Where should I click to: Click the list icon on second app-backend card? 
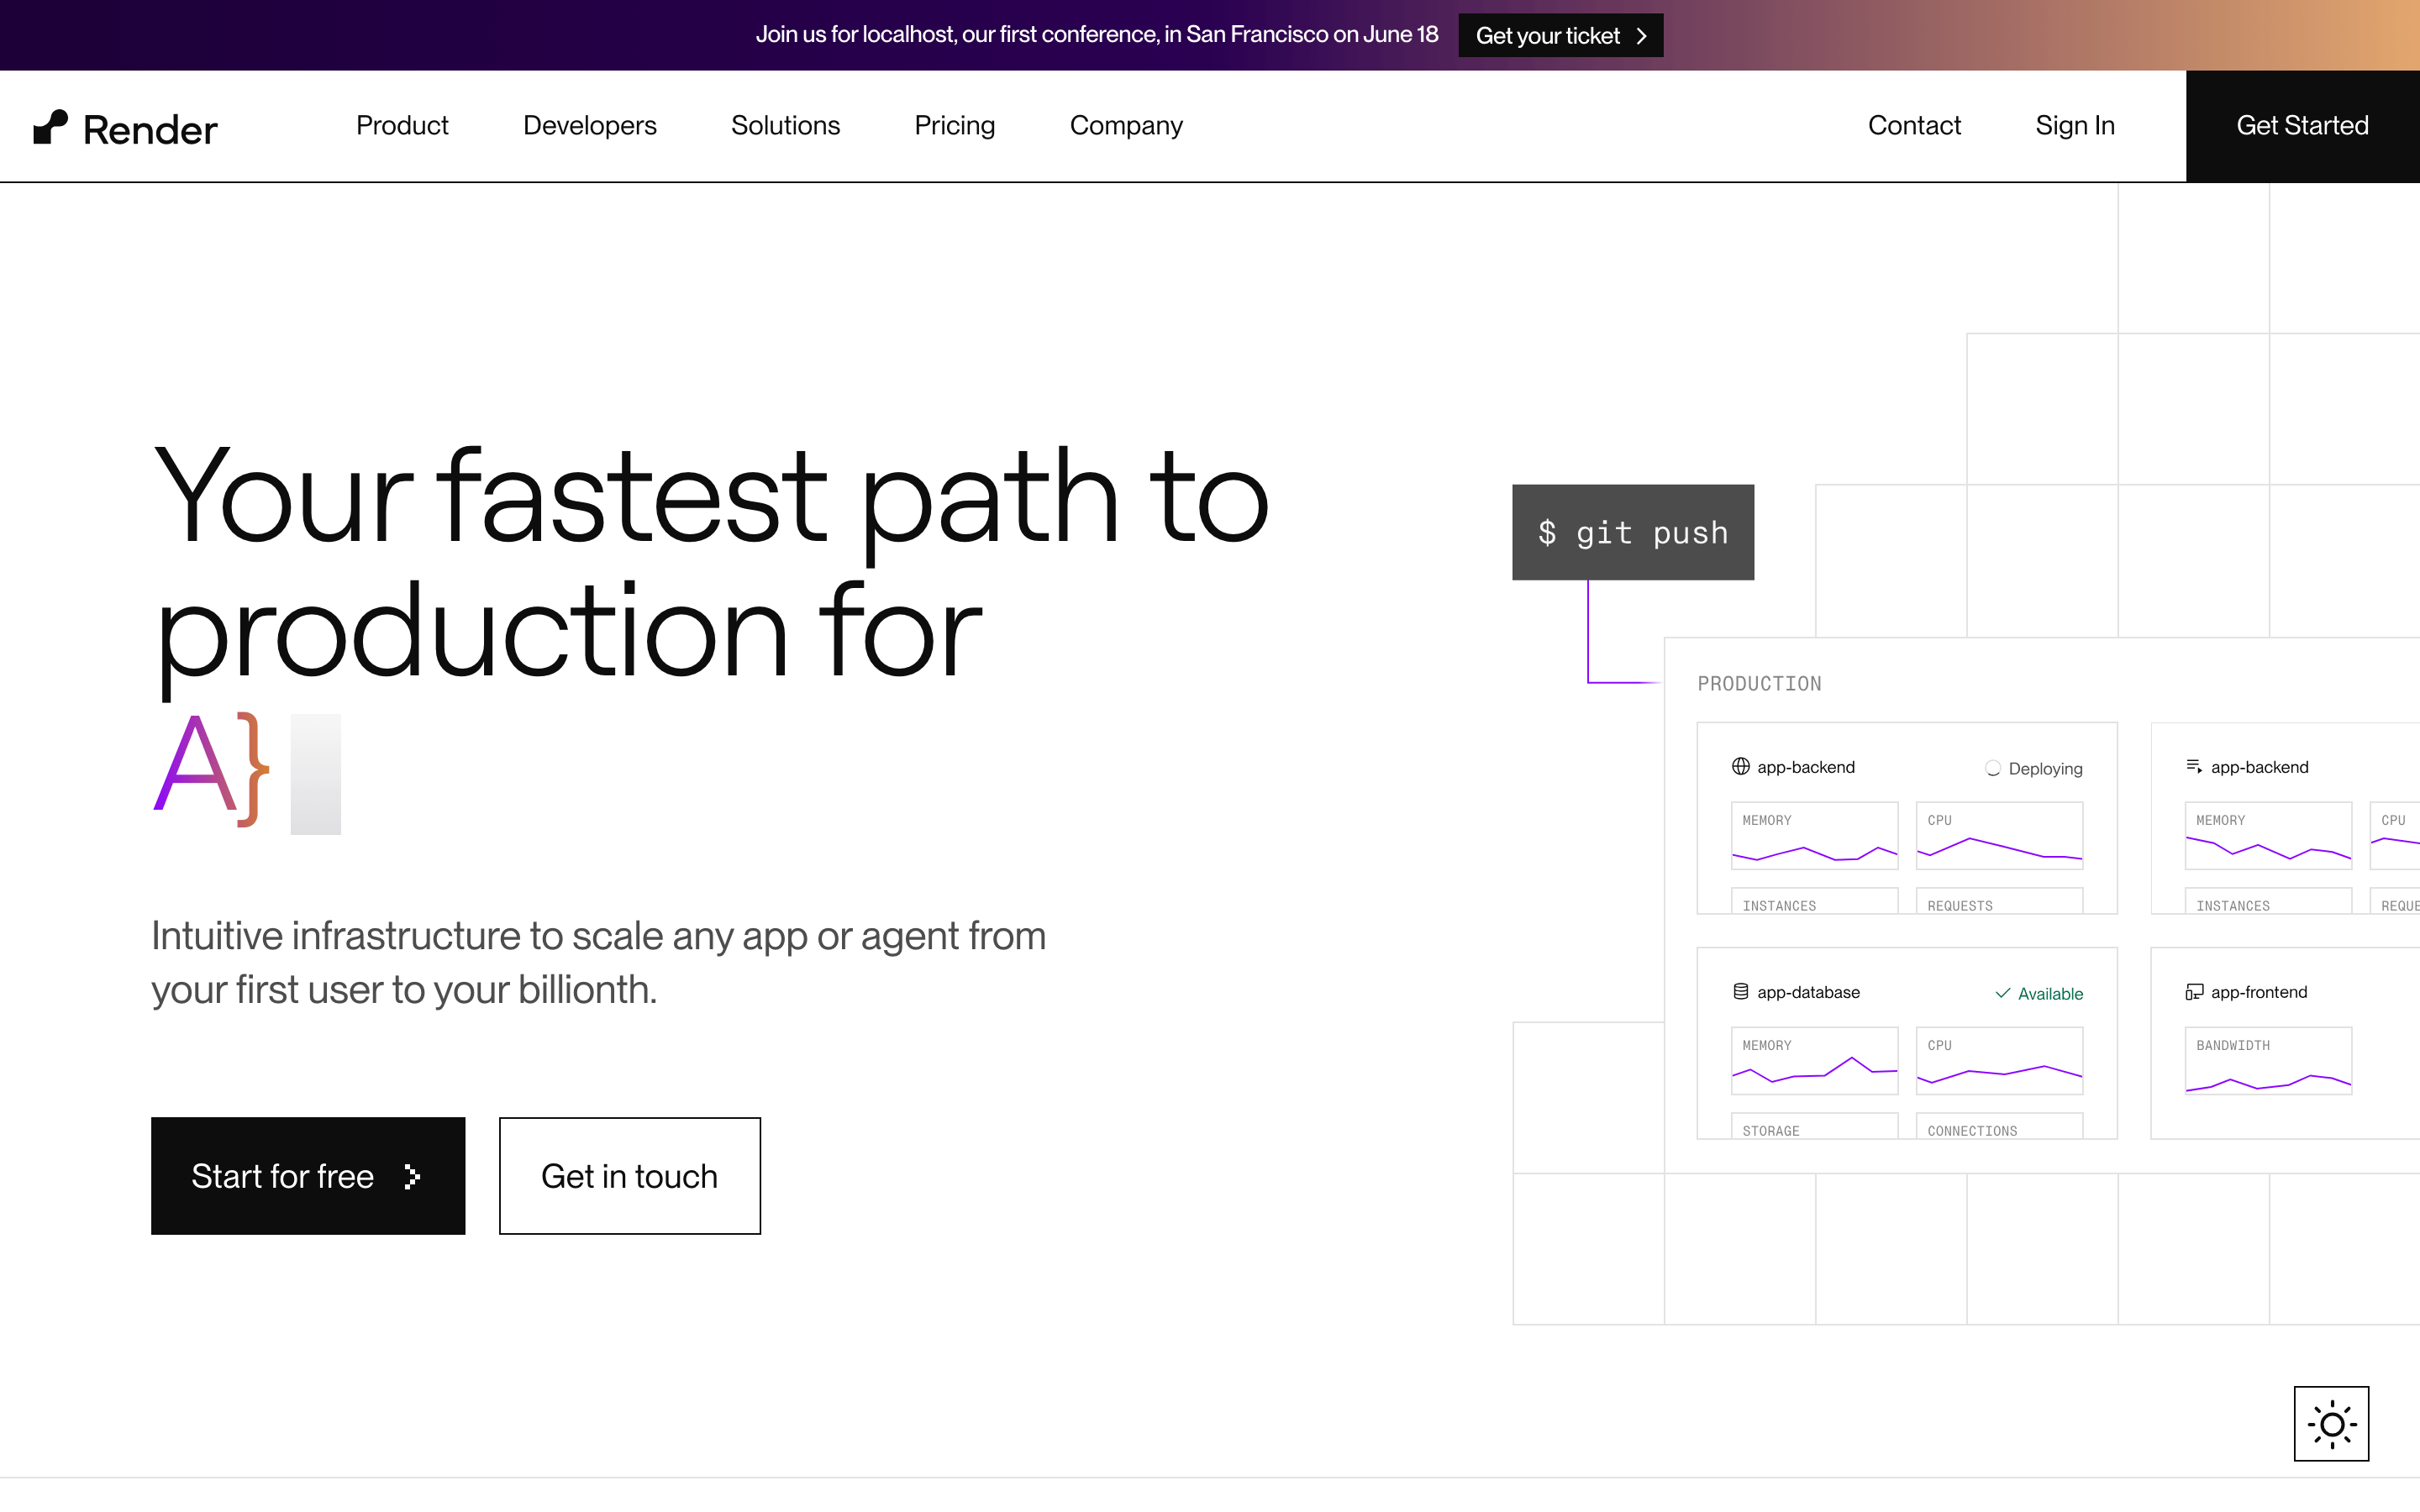pyautogui.click(x=2194, y=767)
